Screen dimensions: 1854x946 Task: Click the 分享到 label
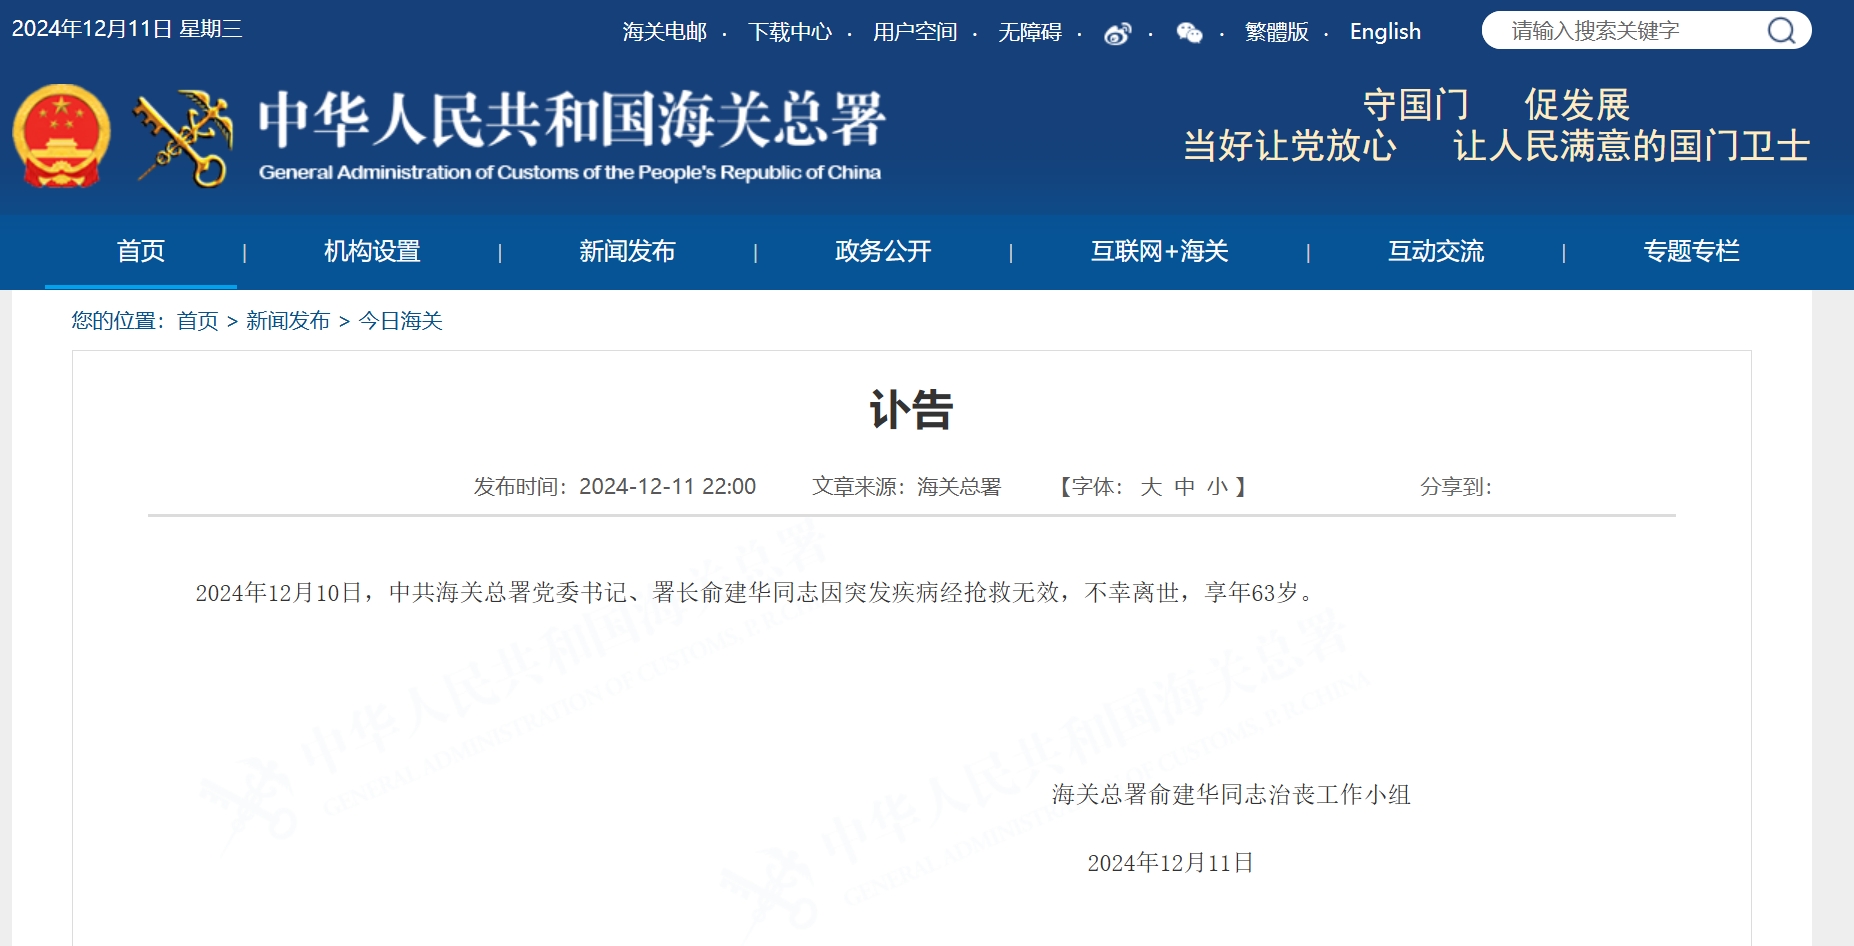pyautogui.click(x=1456, y=487)
